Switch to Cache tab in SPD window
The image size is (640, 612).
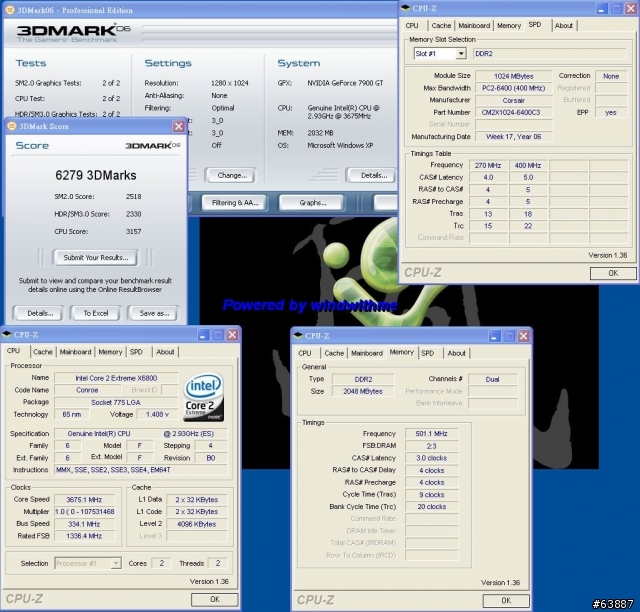tap(441, 26)
